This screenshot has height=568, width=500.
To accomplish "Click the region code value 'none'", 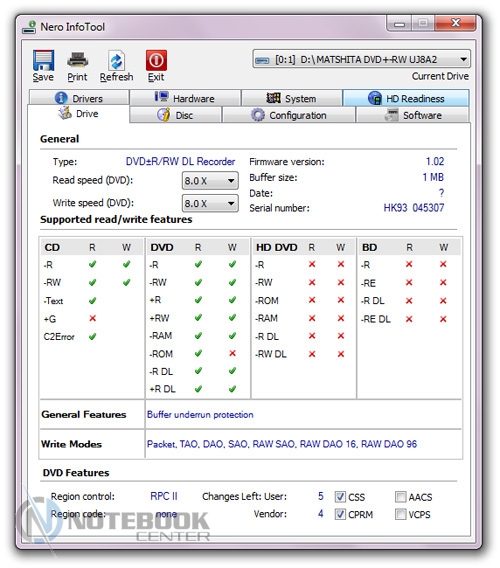I will click(x=166, y=514).
